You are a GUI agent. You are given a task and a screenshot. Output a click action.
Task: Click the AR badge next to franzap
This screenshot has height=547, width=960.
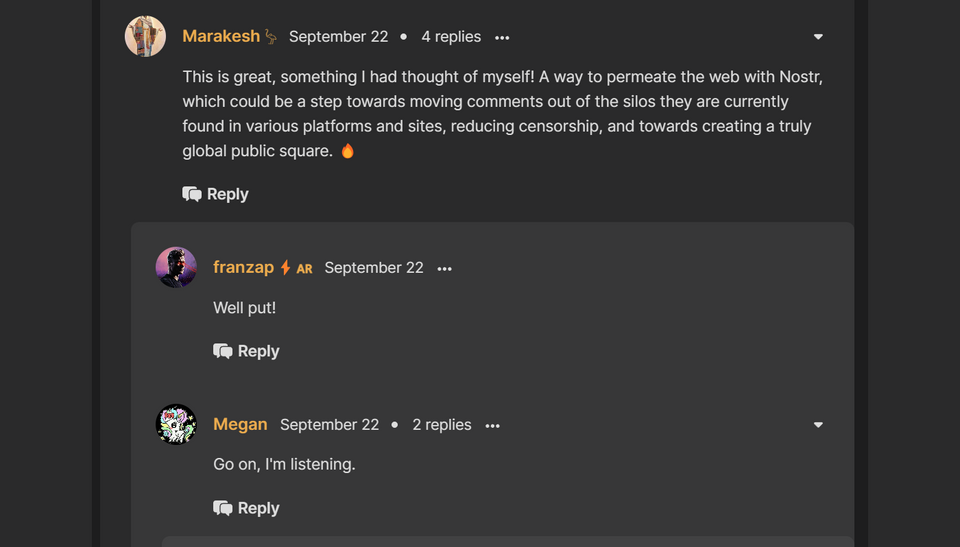tap(304, 269)
